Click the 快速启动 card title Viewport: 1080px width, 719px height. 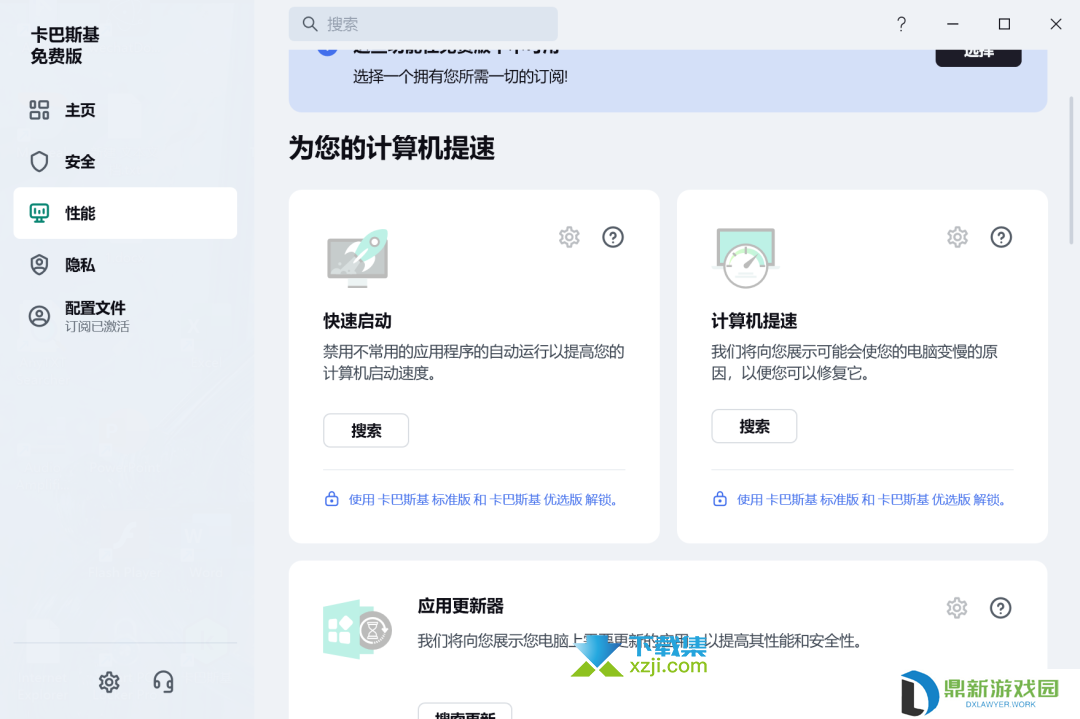point(357,321)
